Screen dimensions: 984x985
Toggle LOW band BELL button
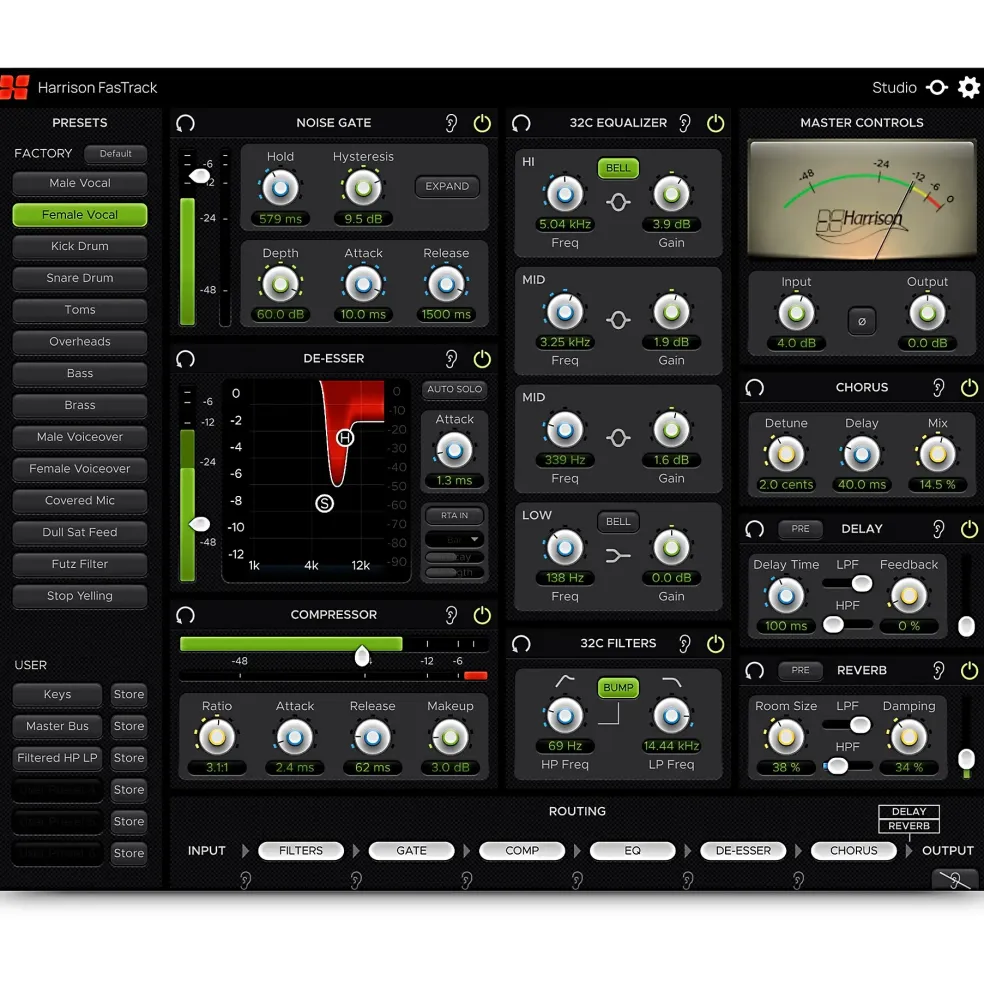point(618,521)
